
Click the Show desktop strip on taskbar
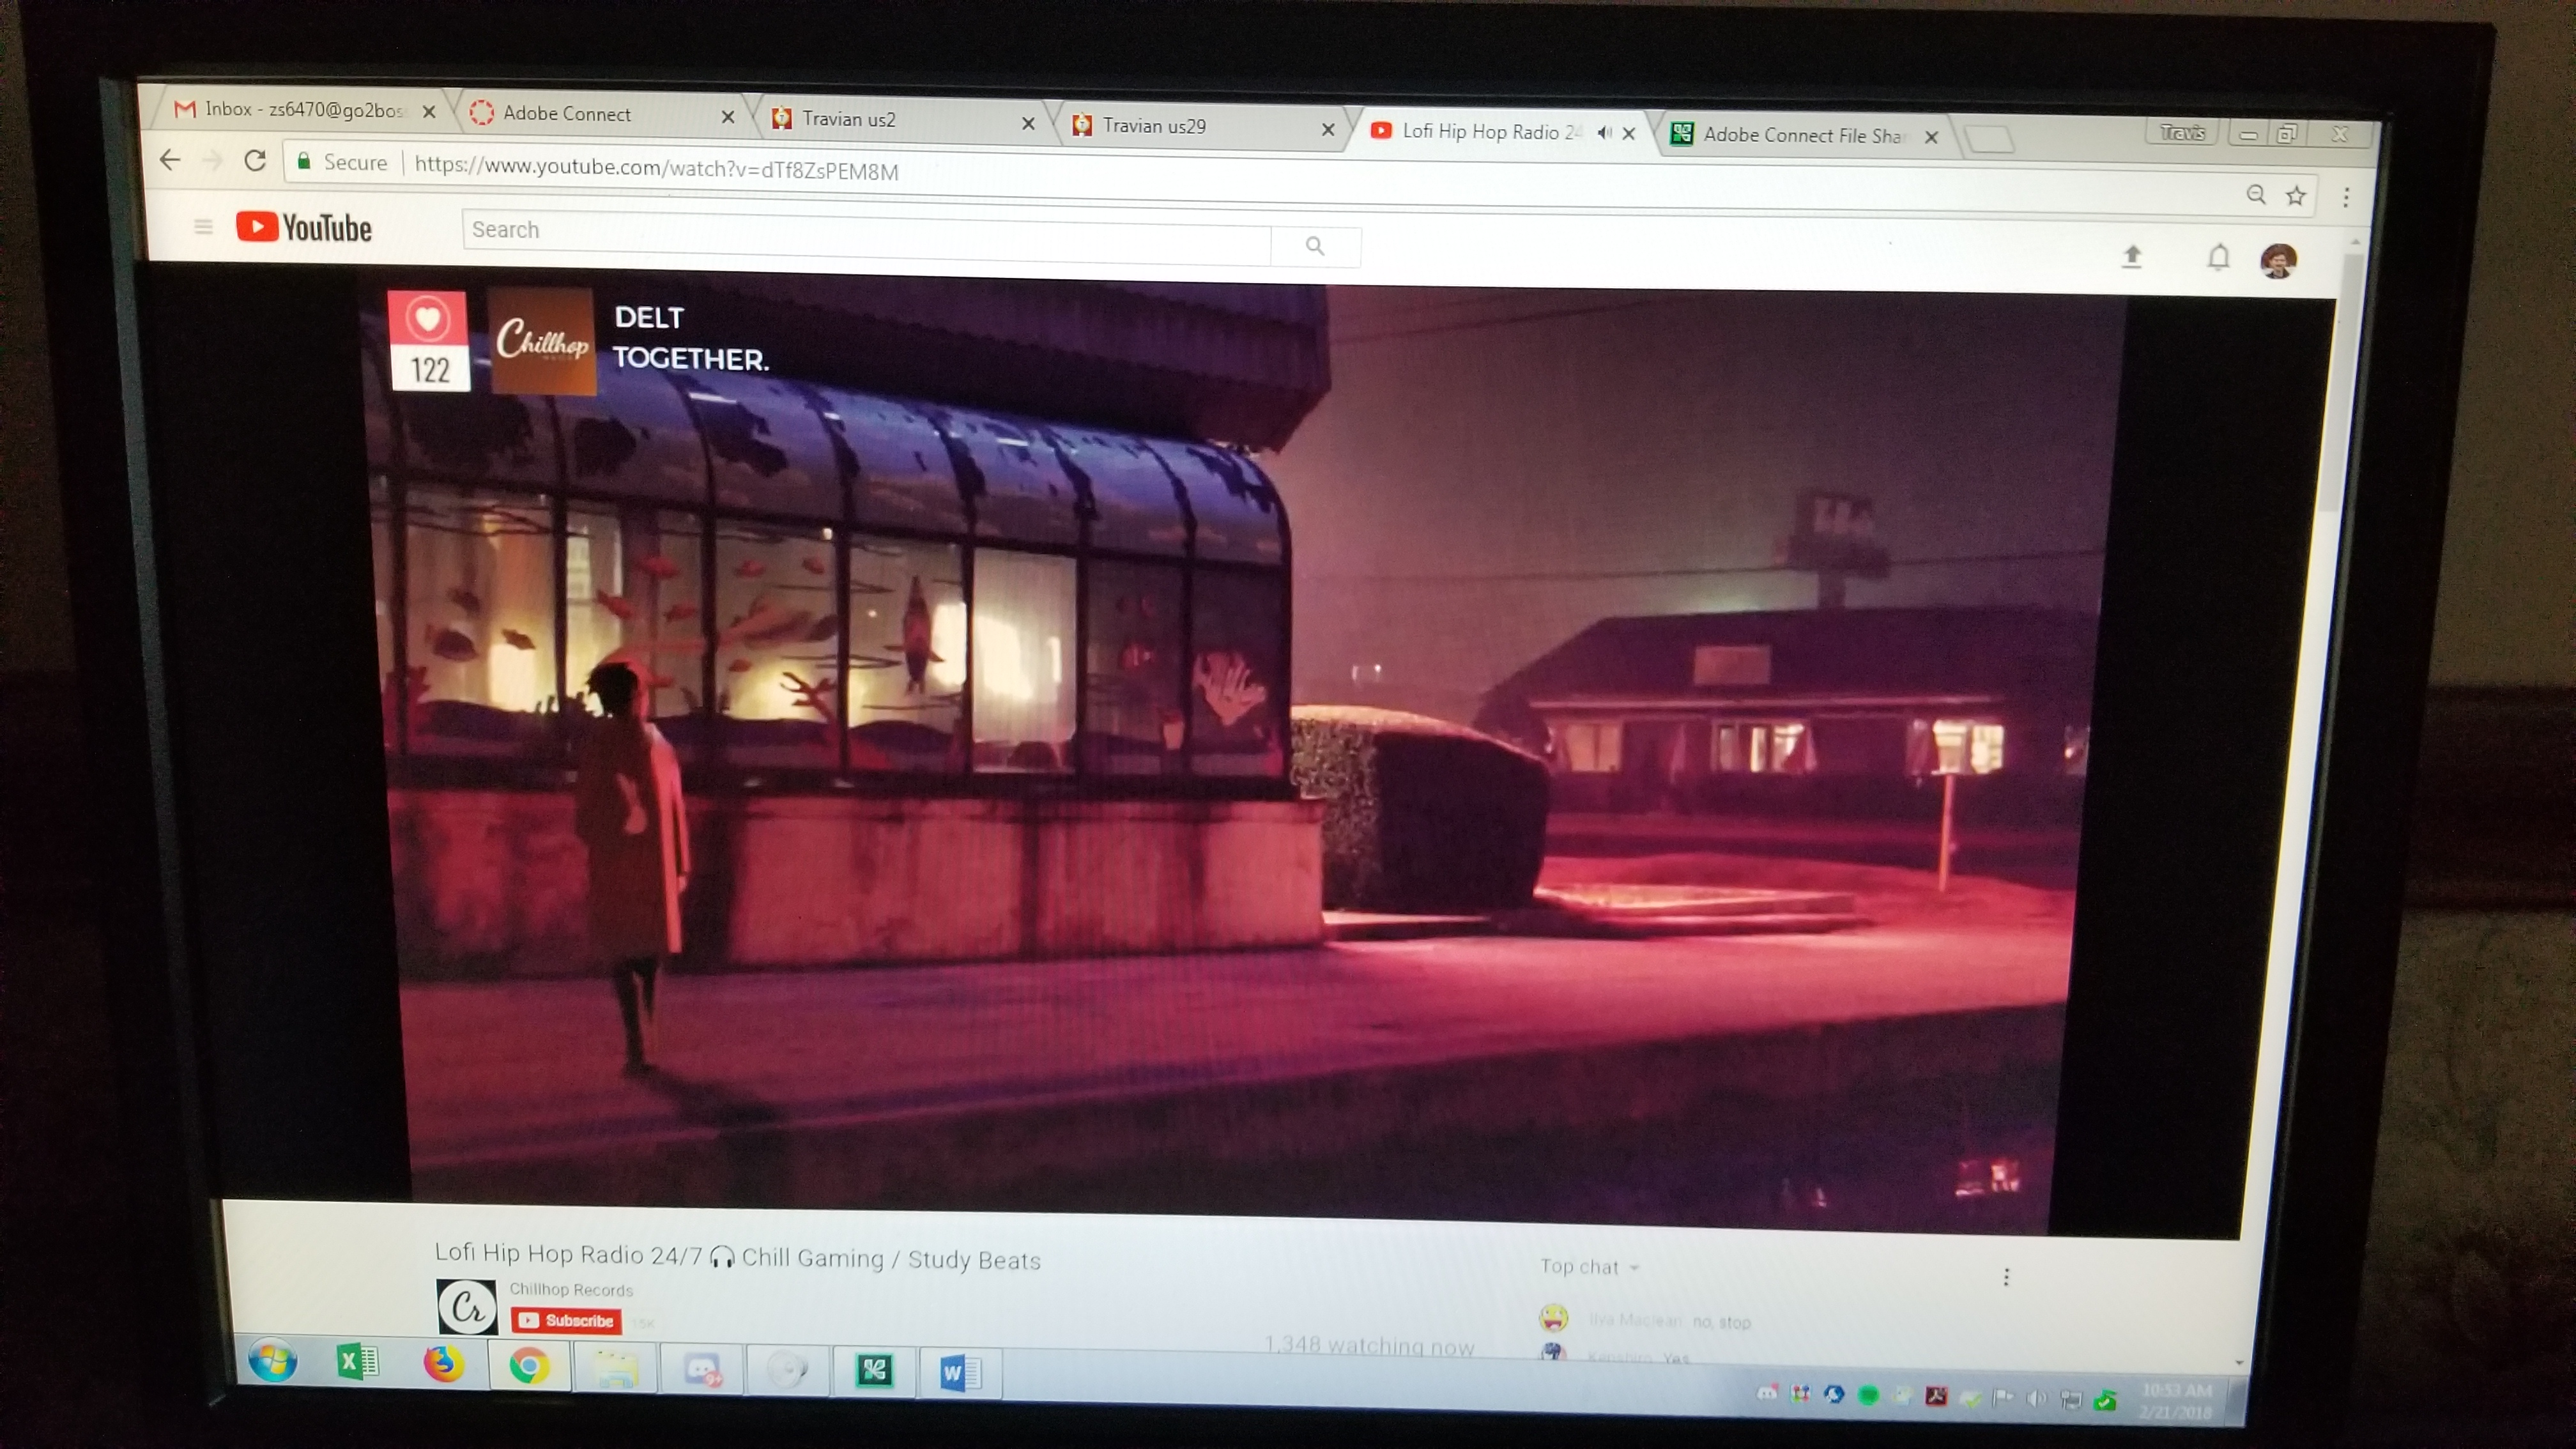(x=2236, y=1402)
